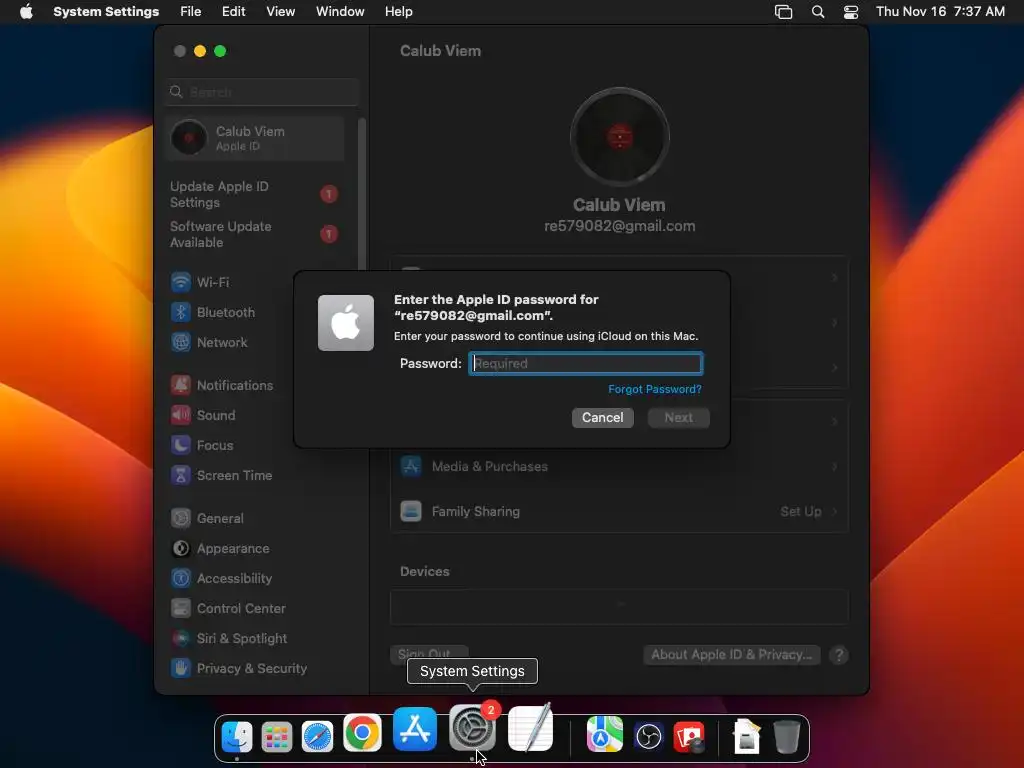Click the Finder icon in Dock
This screenshot has height=768, width=1024.
pos(236,736)
